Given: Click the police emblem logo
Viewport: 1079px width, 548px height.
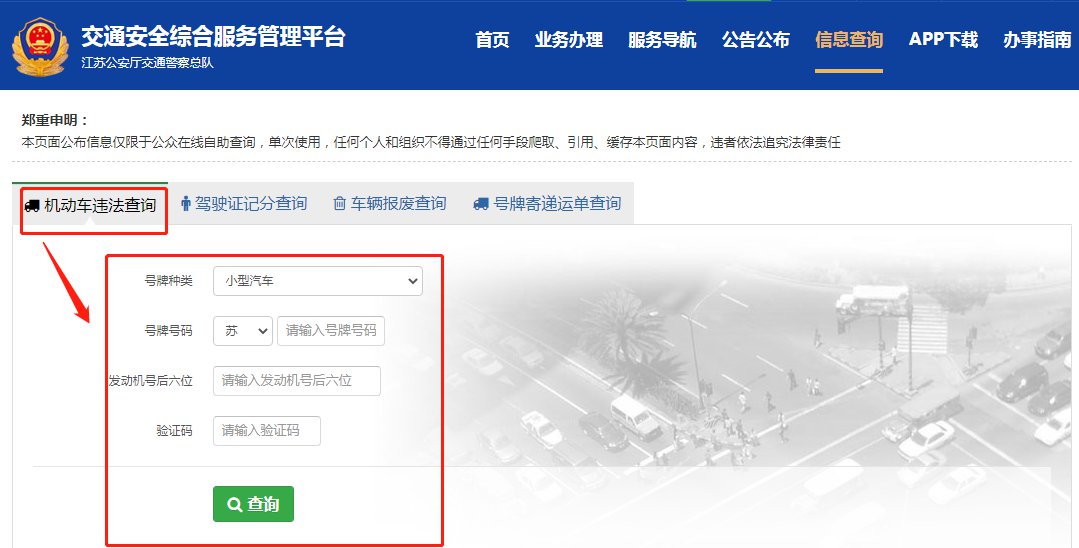Looking at the screenshot, I should click(41, 46).
